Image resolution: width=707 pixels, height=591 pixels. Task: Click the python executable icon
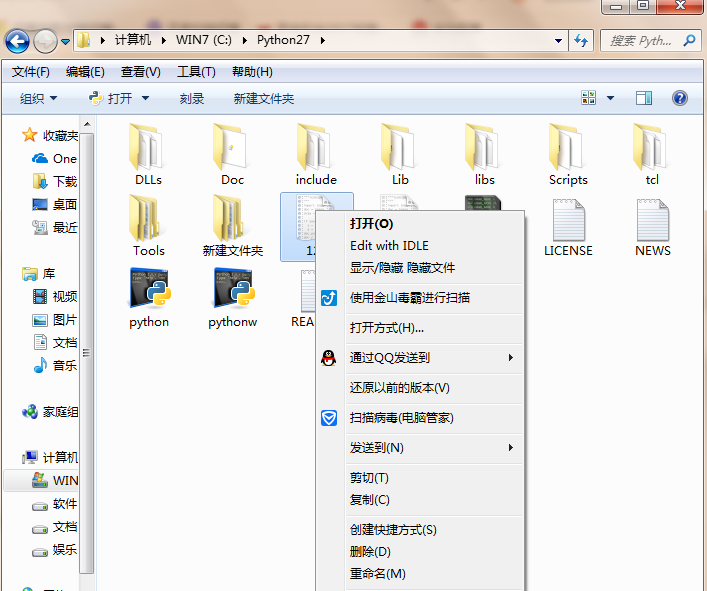[149, 290]
